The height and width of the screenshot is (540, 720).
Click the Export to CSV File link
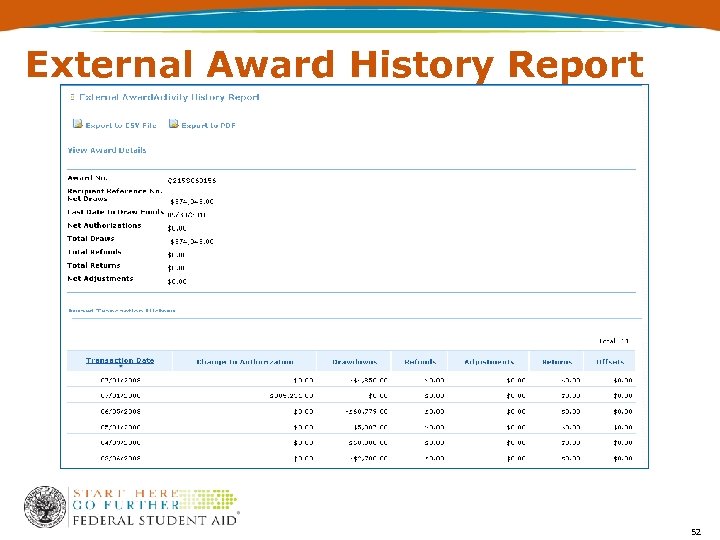[121, 125]
